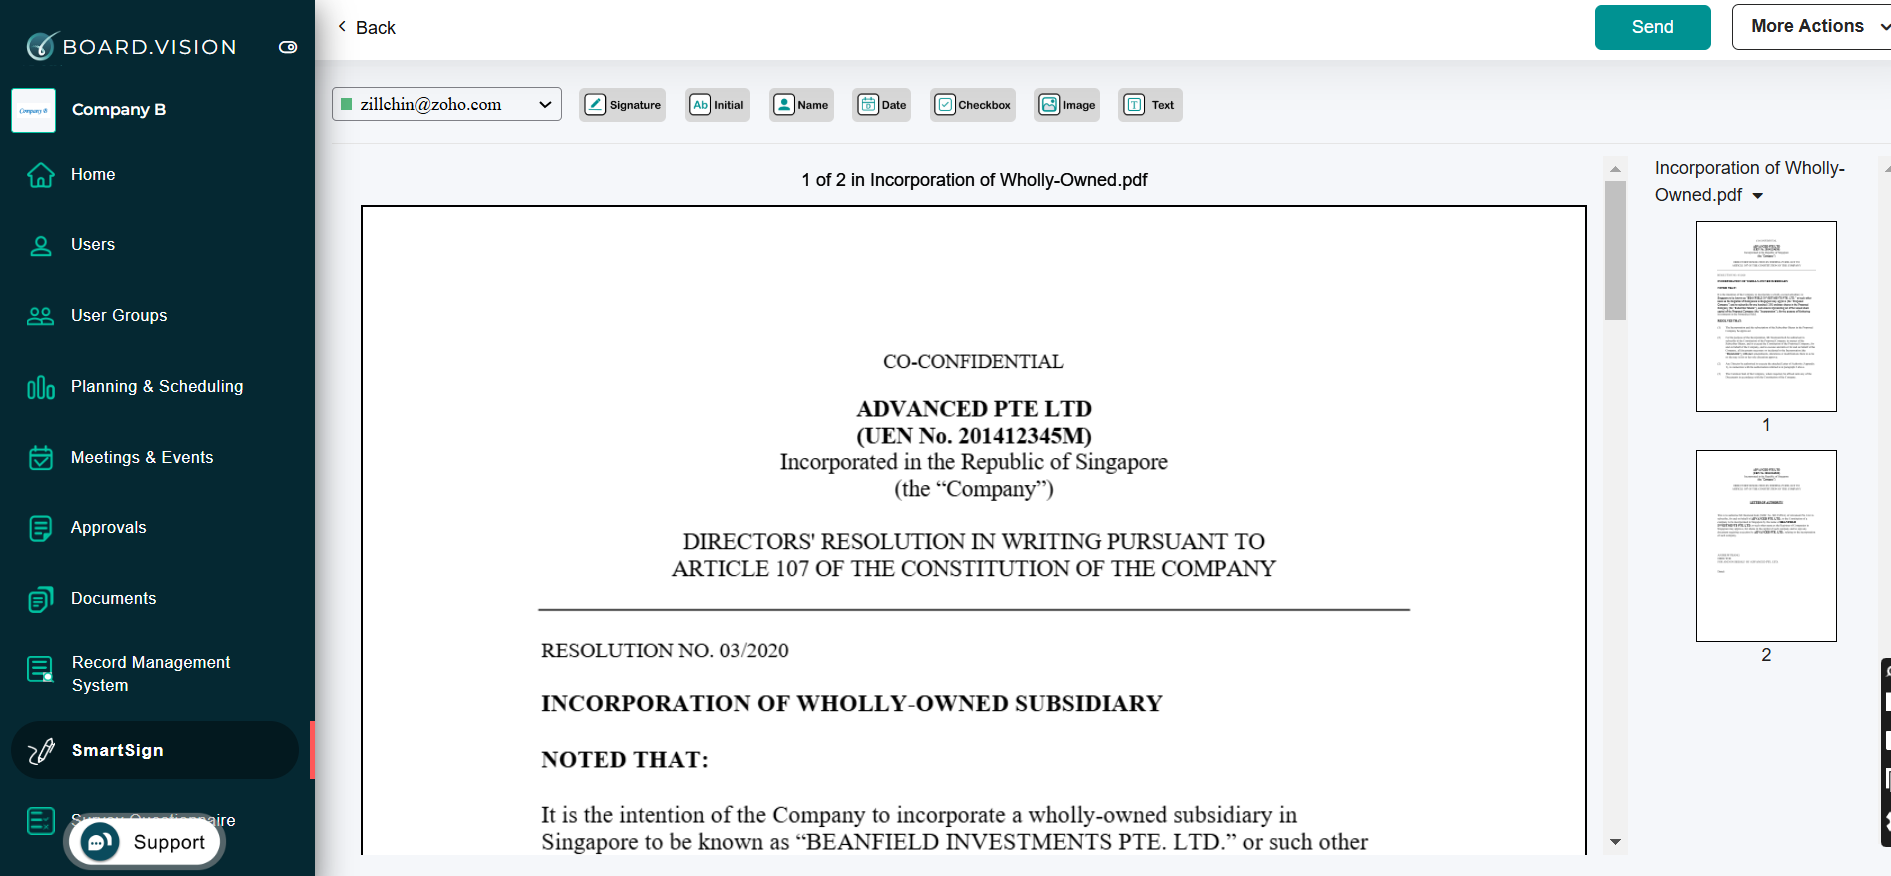1891x876 pixels.
Task: Select the Checkbox field tool
Action: [x=973, y=105]
